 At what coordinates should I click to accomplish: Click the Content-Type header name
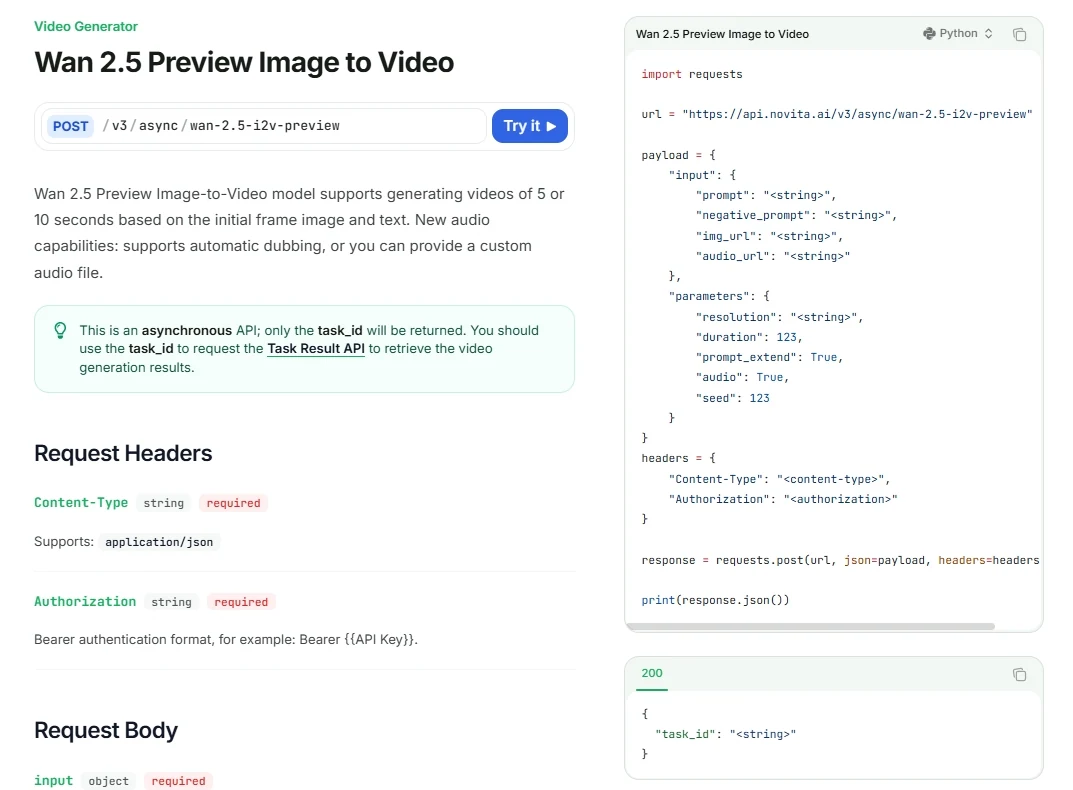pos(81,502)
